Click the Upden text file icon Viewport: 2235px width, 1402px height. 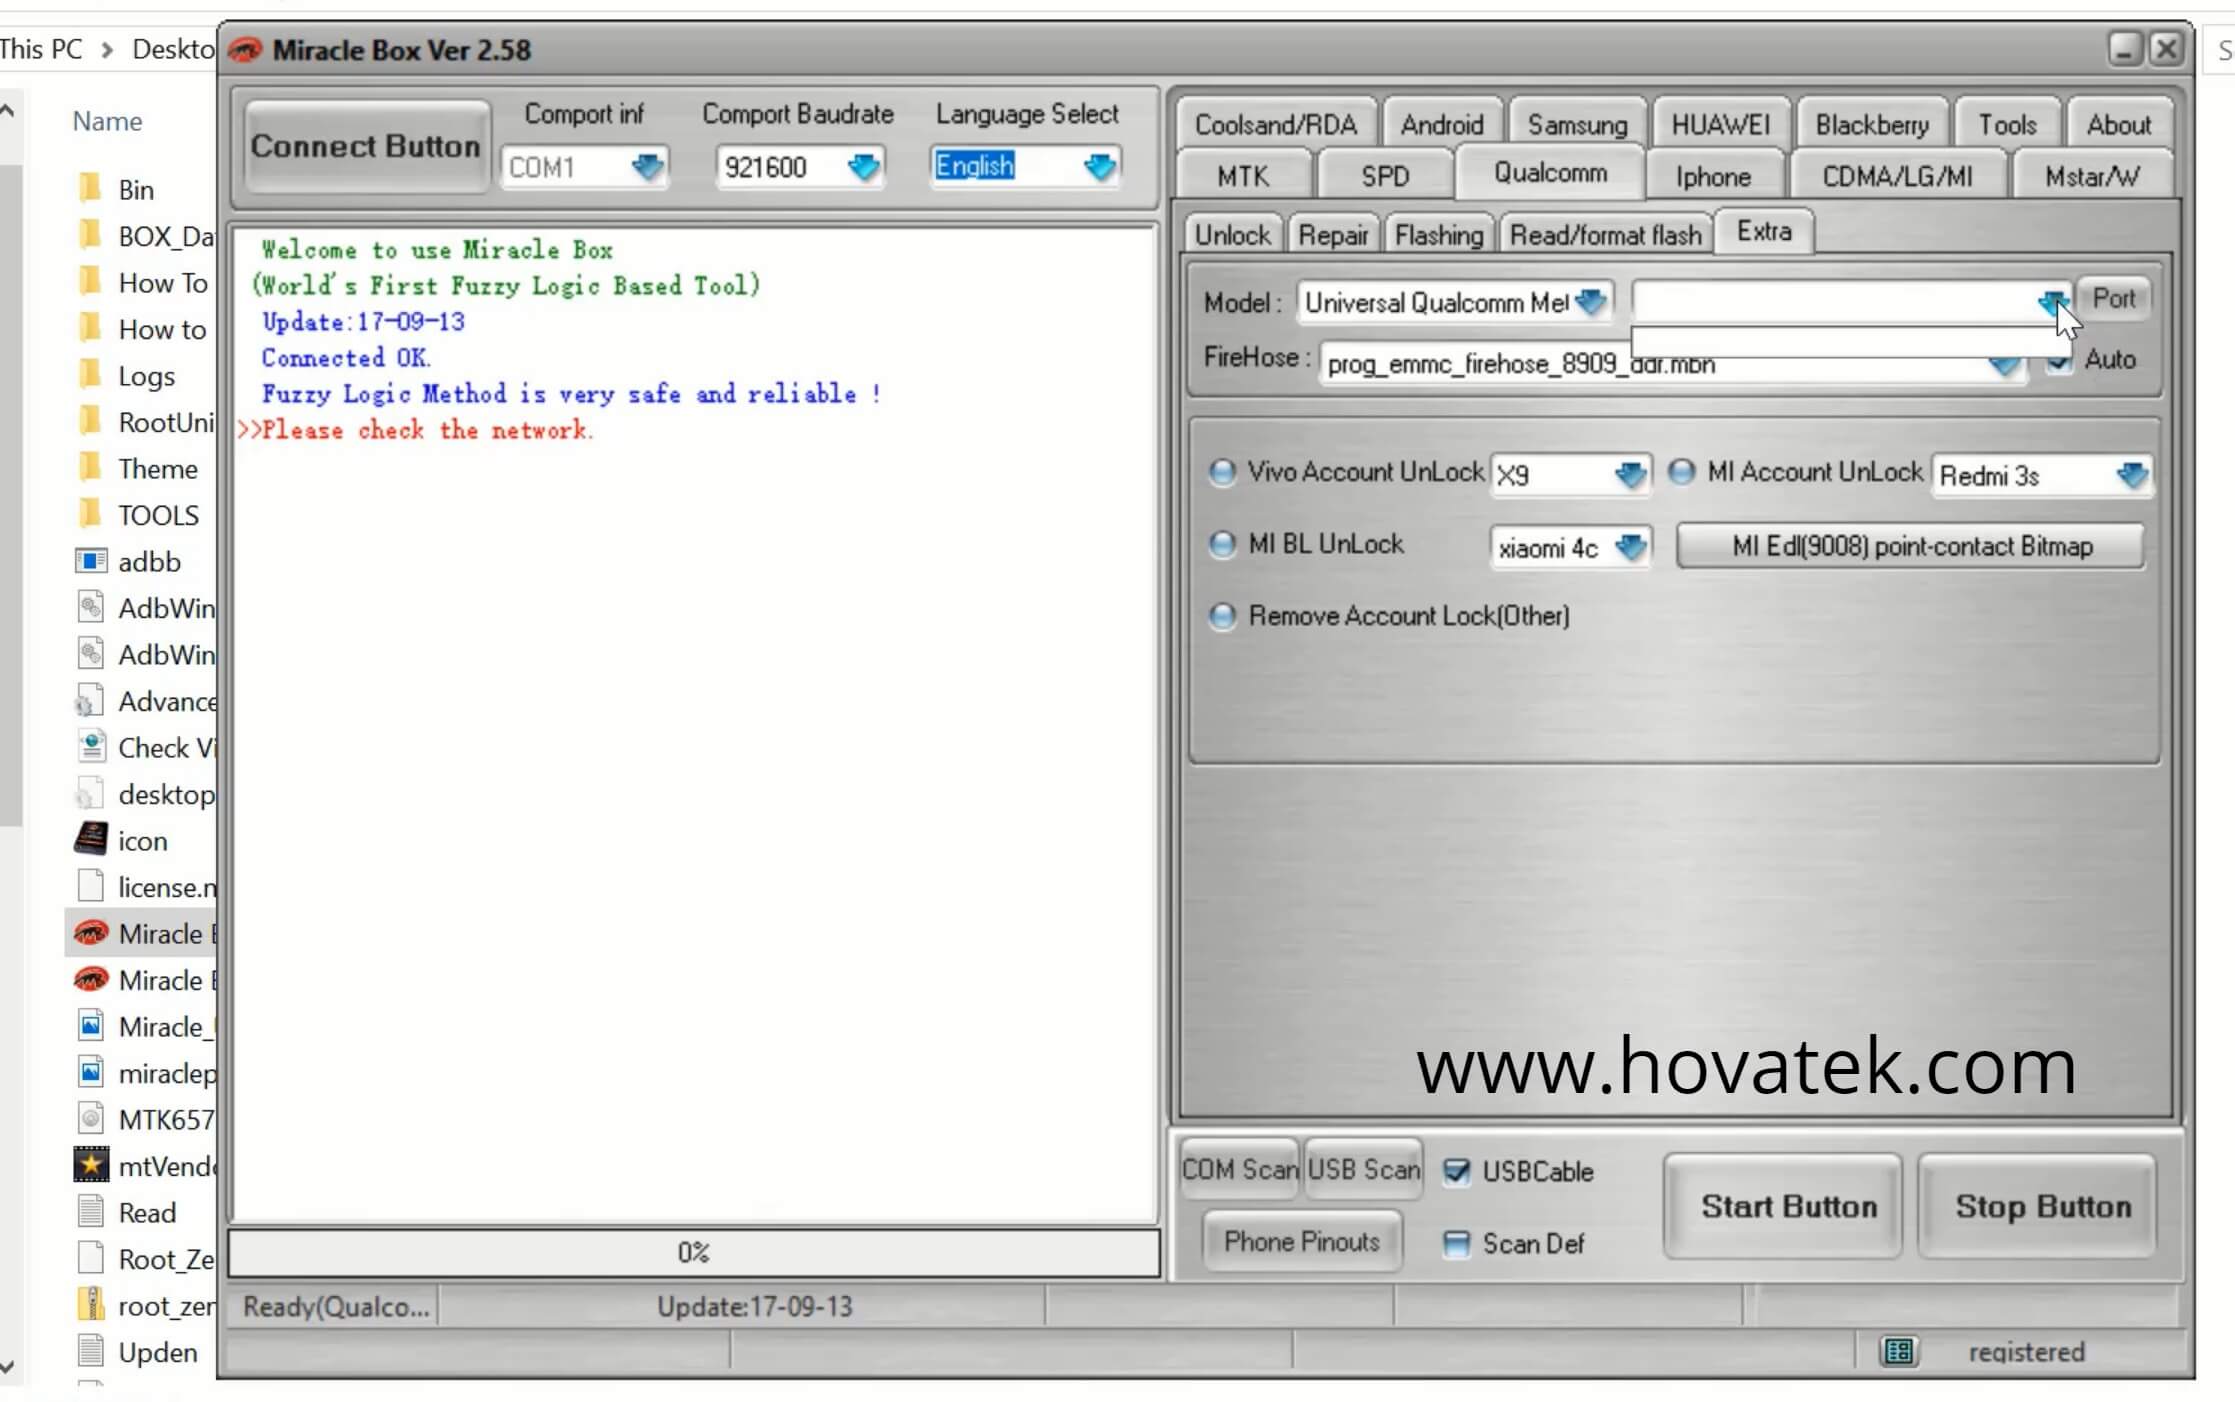tap(90, 1351)
